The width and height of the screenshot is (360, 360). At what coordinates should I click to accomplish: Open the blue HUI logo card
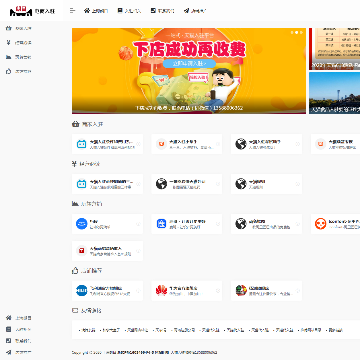[107, 291]
